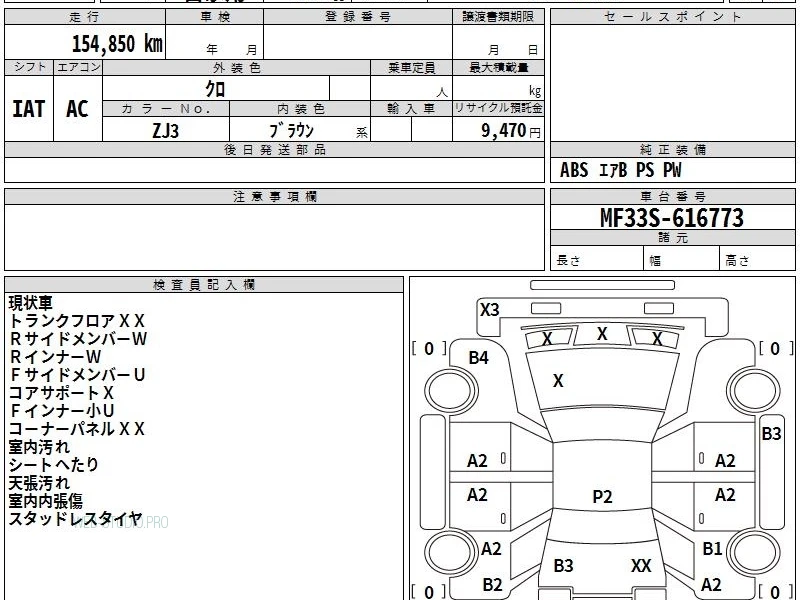Click the 登録番号 header

pos(358,17)
